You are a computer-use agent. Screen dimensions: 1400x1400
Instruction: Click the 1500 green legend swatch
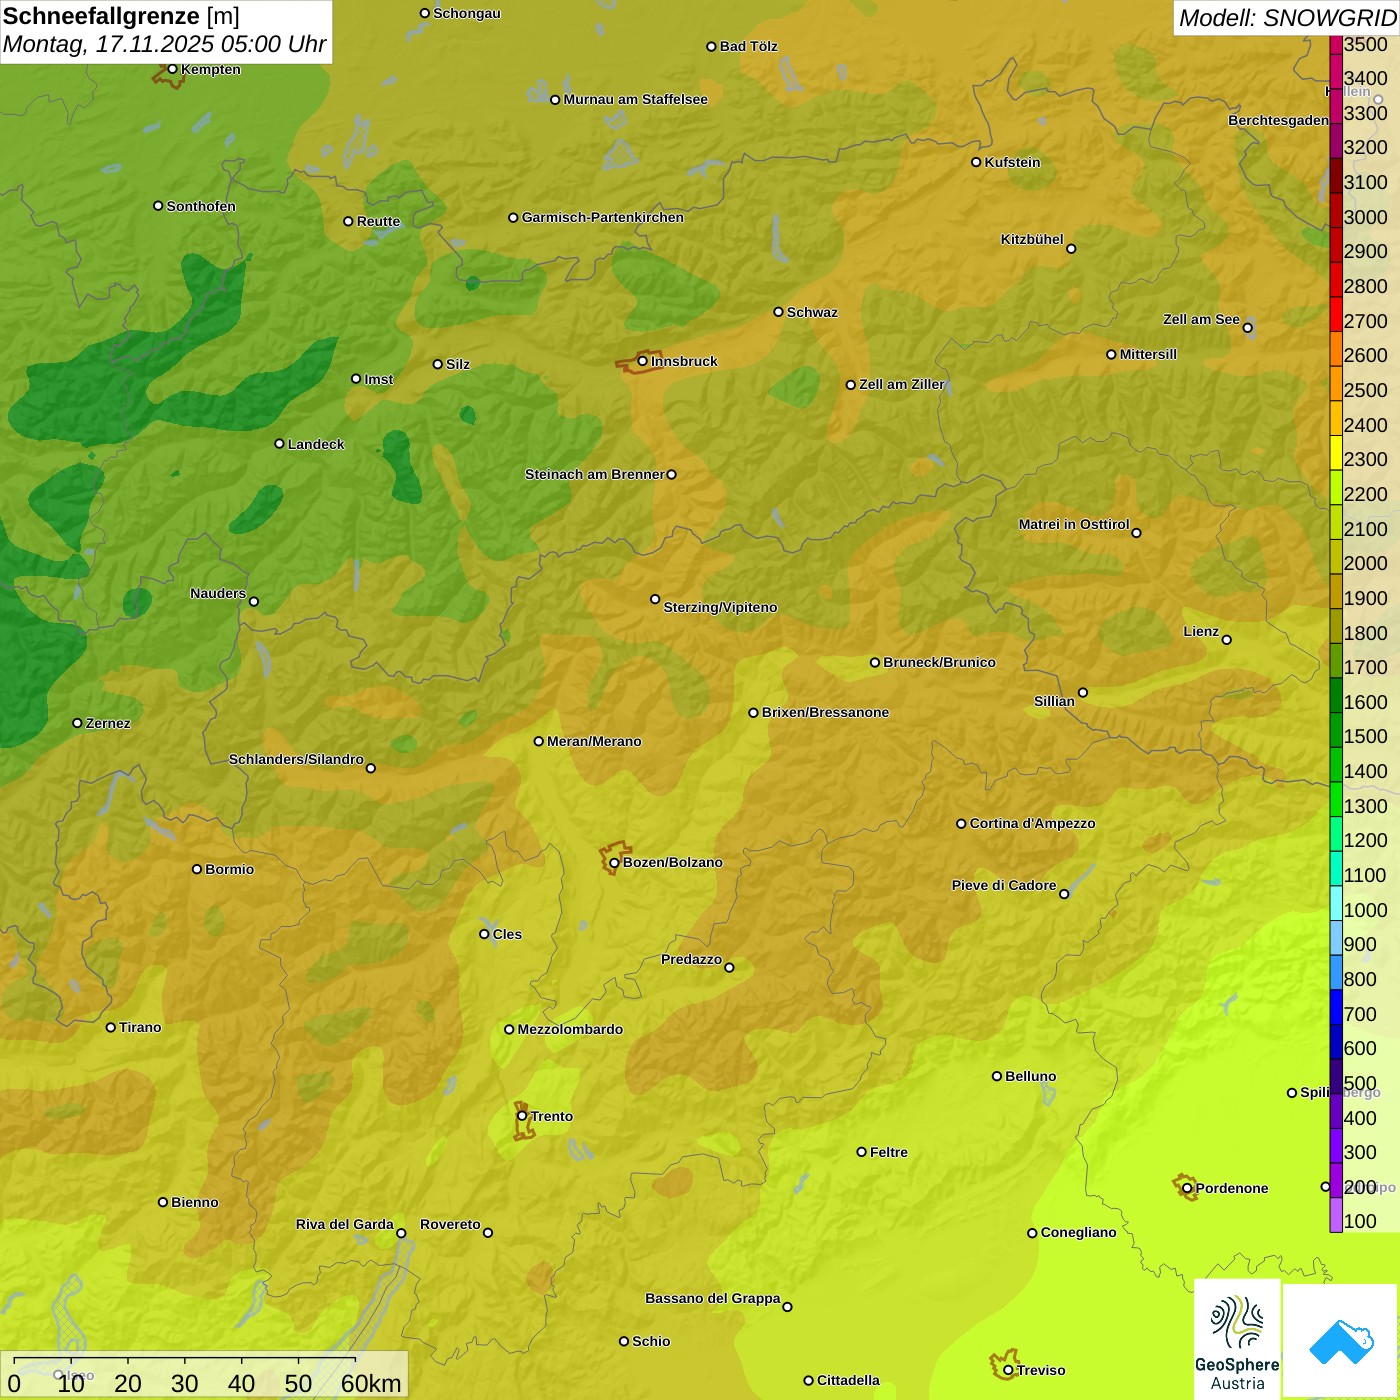[1336, 729]
